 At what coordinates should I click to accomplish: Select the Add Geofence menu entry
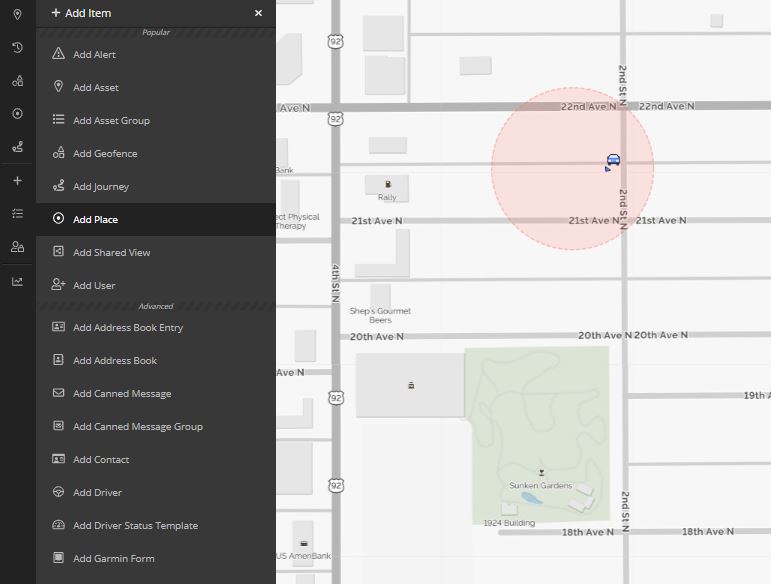click(x=105, y=154)
